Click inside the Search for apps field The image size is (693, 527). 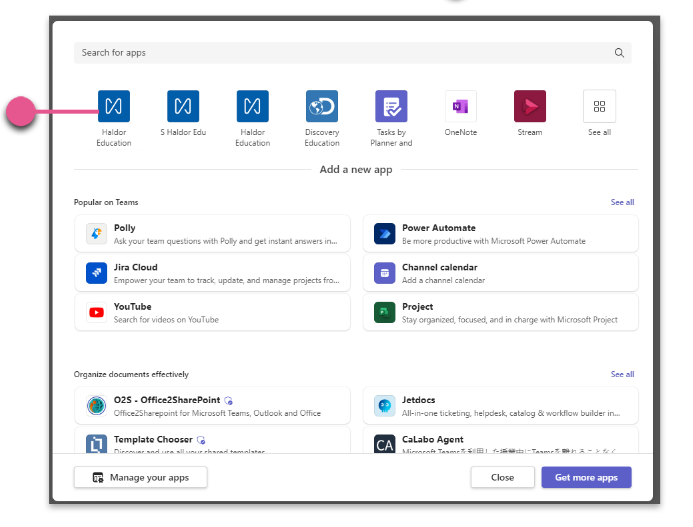click(353, 53)
